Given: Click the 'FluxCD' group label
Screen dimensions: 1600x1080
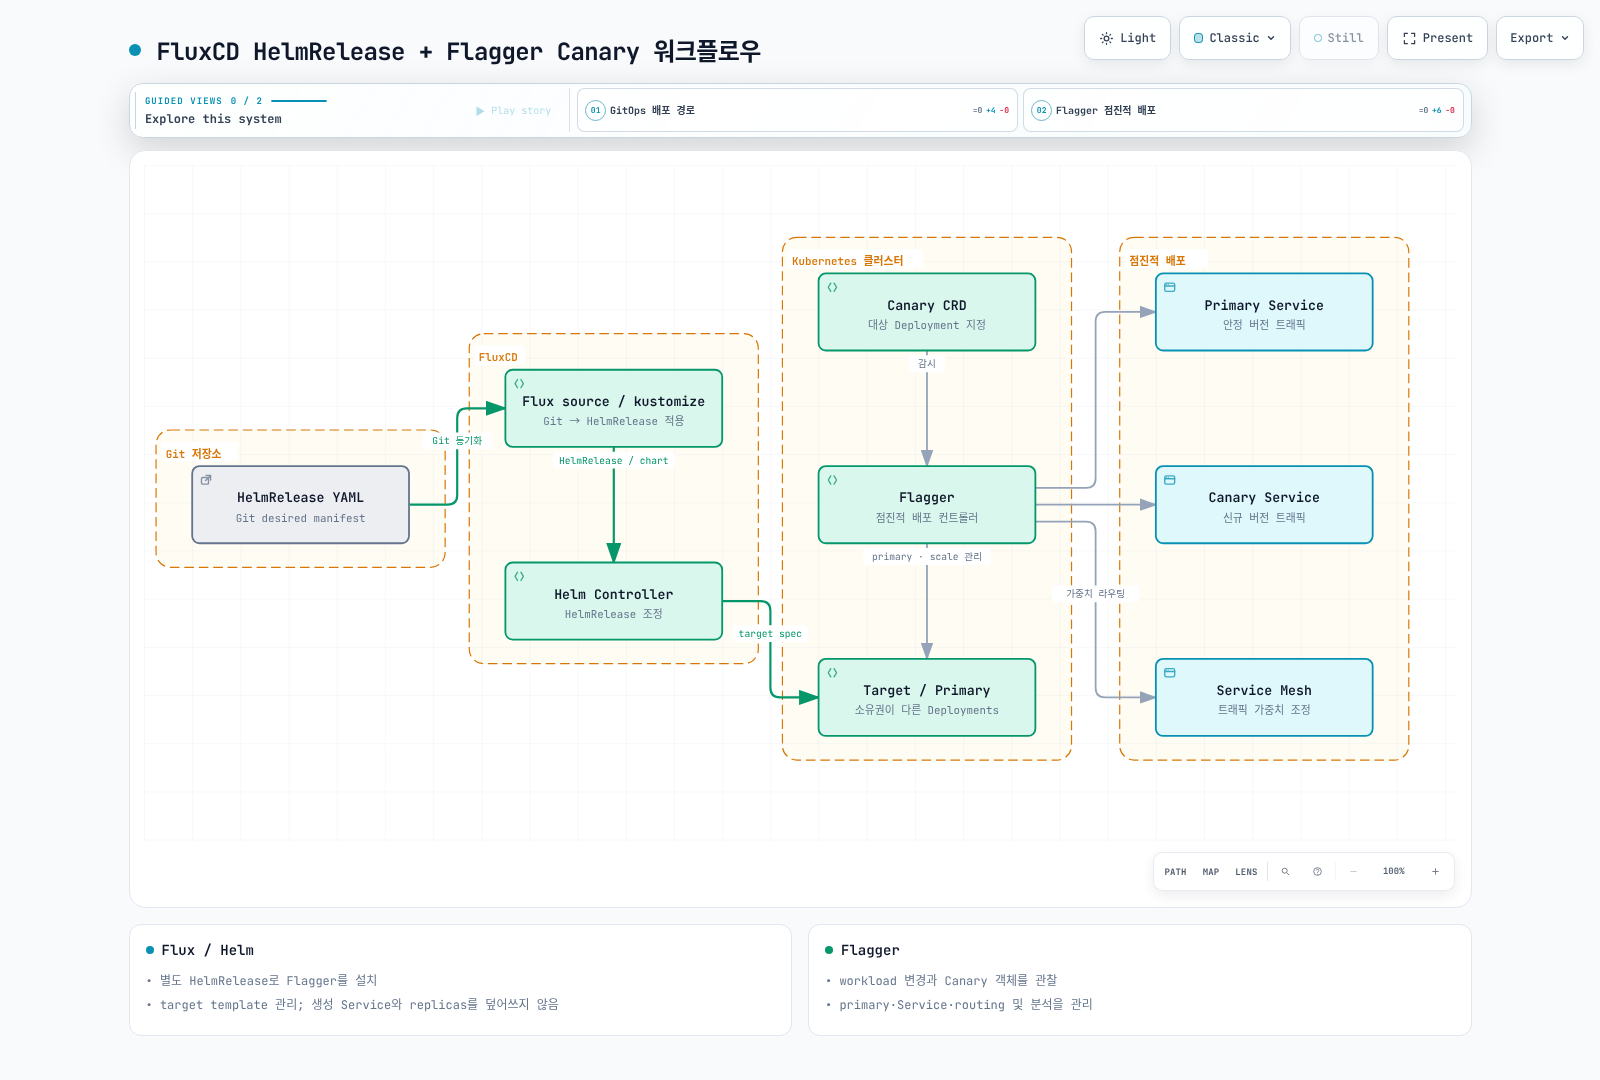Looking at the screenshot, I should (498, 357).
